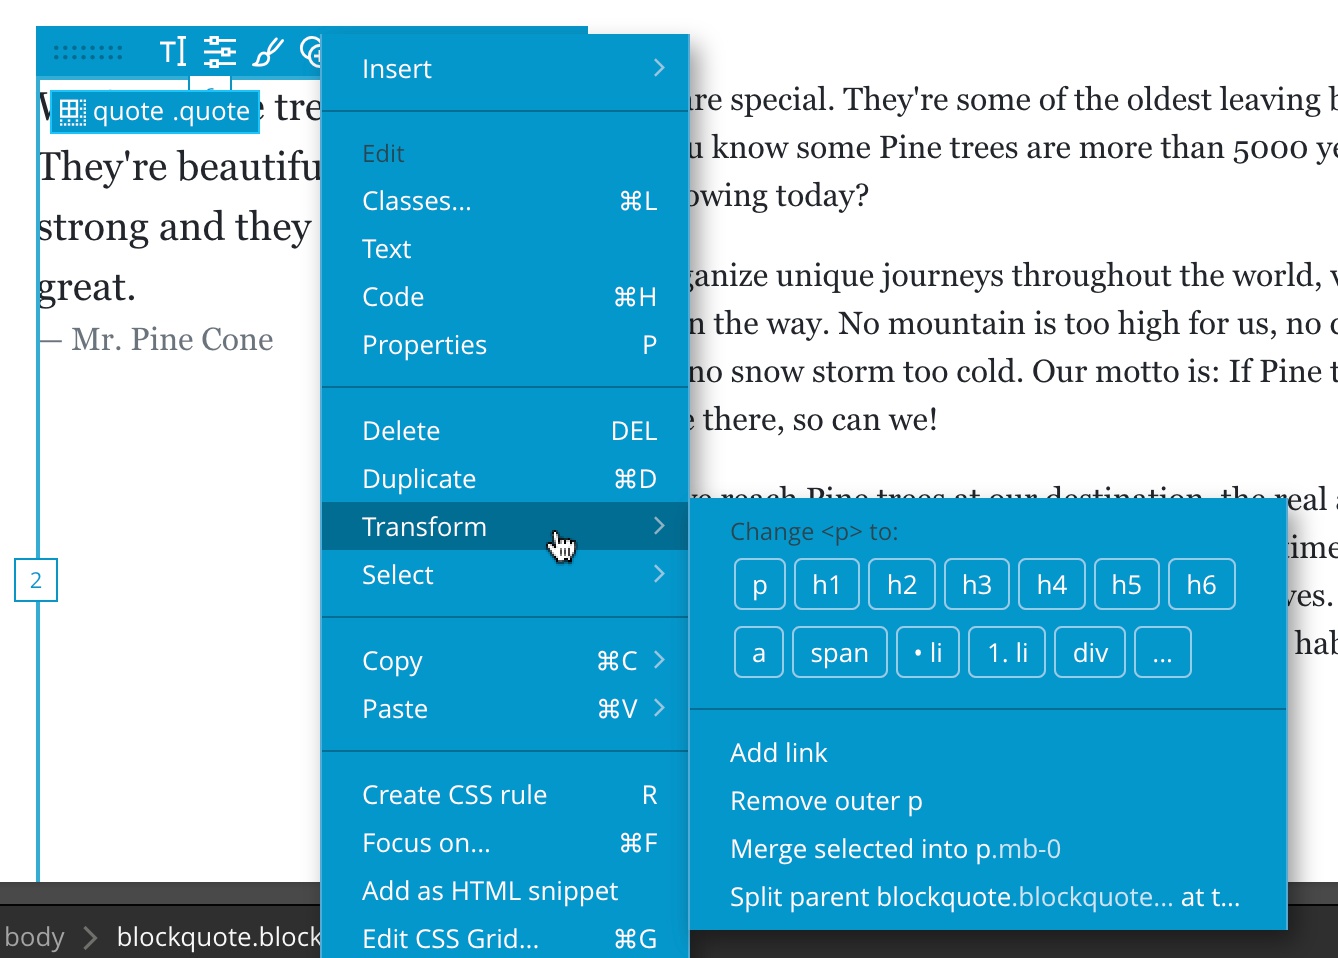Change element to h2 tag
Image resolution: width=1338 pixels, height=958 pixels.
(x=902, y=585)
